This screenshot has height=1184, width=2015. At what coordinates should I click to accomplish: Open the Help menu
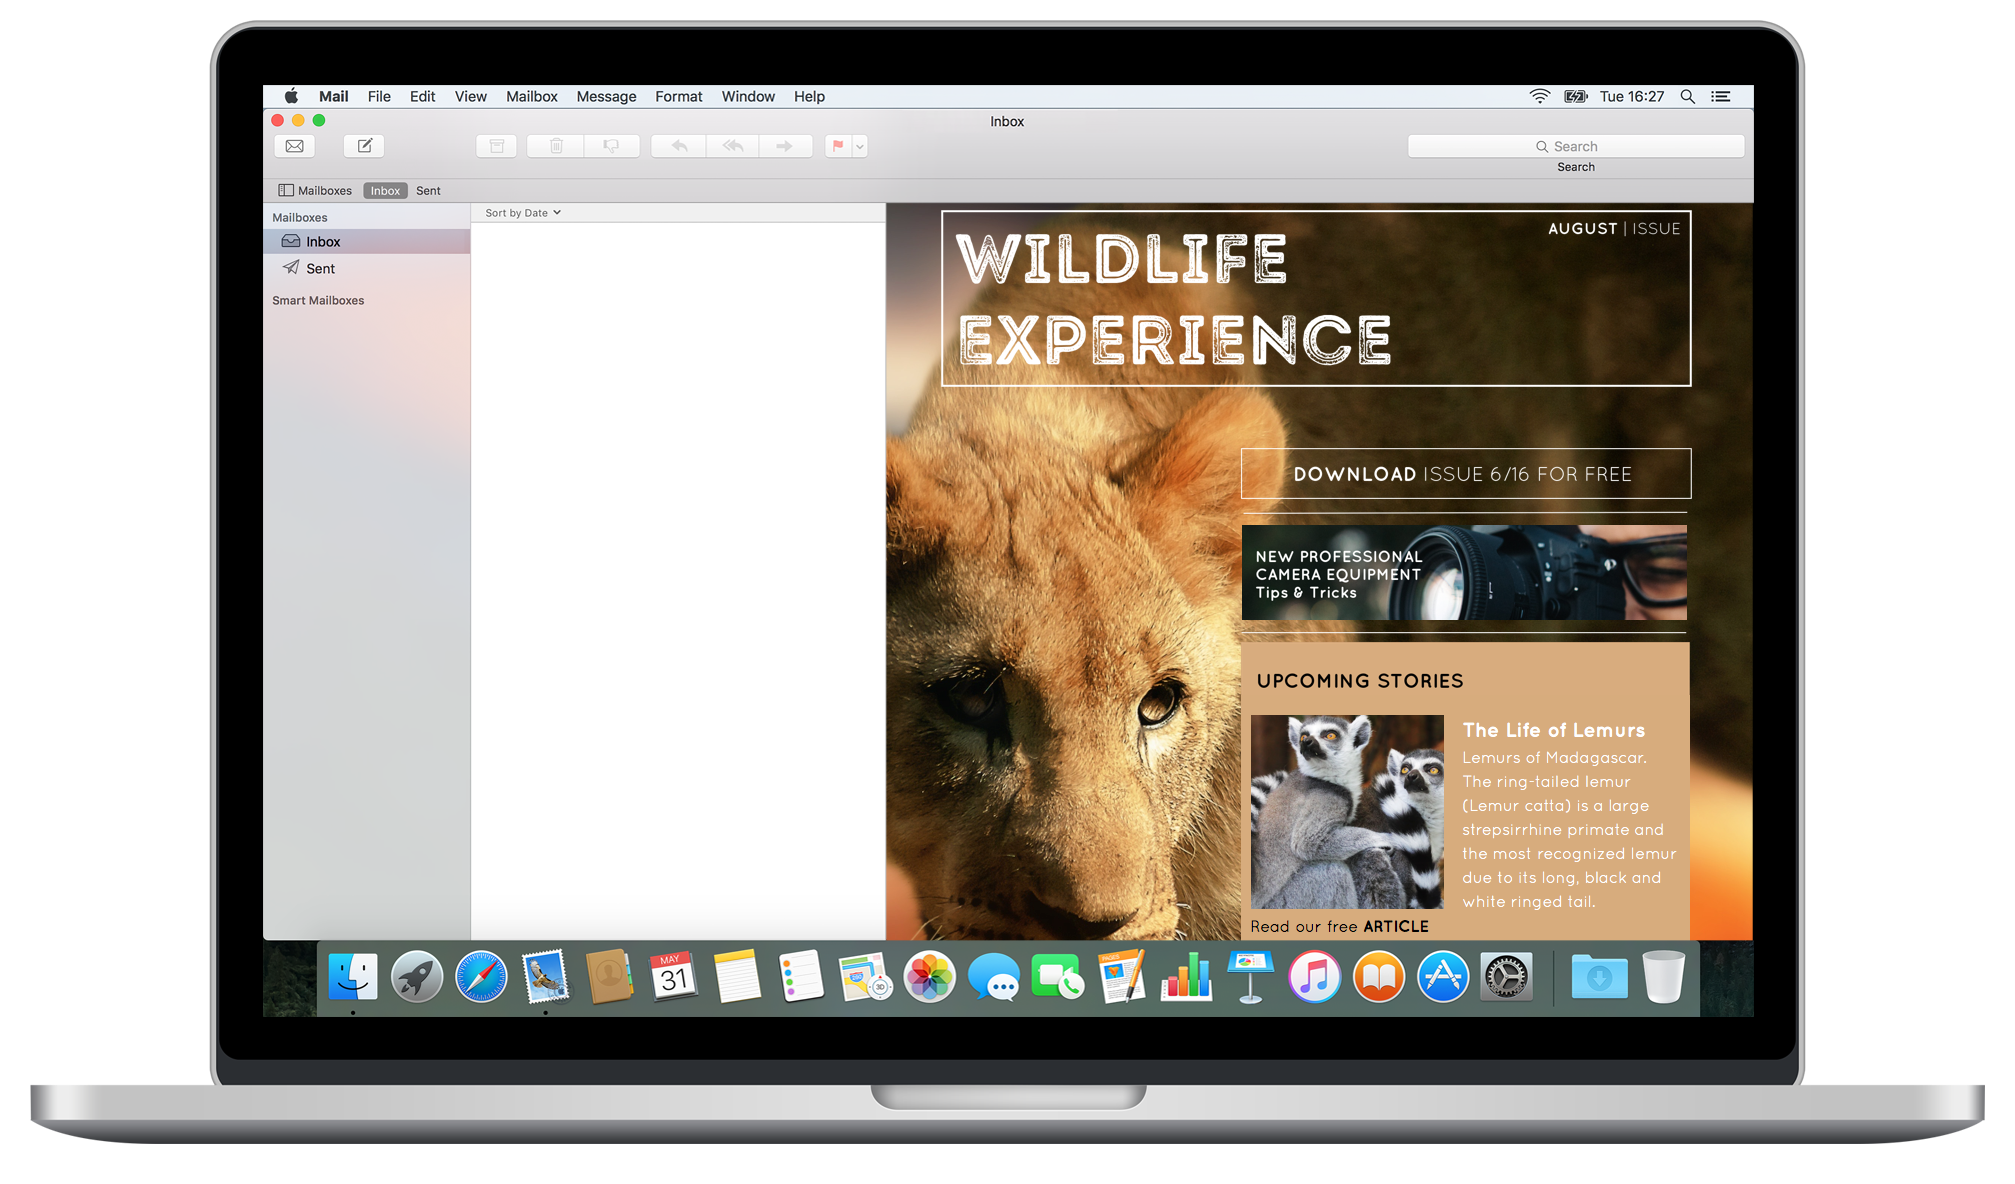pos(809,96)
